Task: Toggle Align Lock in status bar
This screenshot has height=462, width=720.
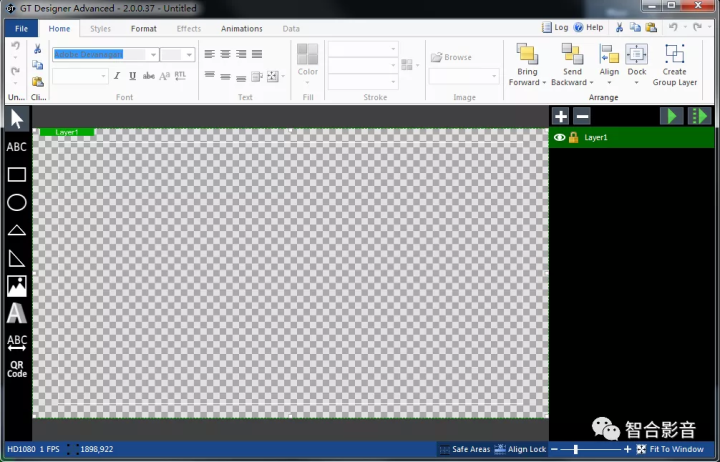Action: click(521, 449)
